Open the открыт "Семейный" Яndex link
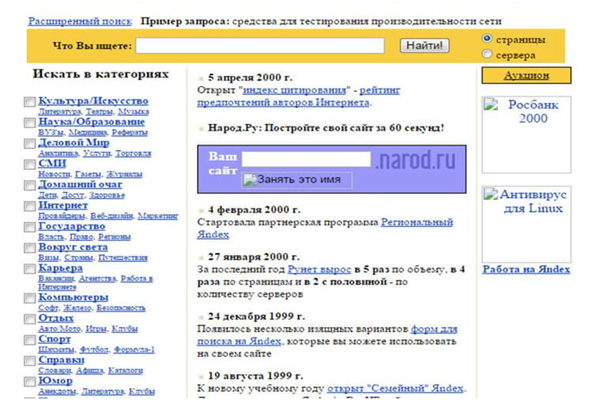 (395, 389)
